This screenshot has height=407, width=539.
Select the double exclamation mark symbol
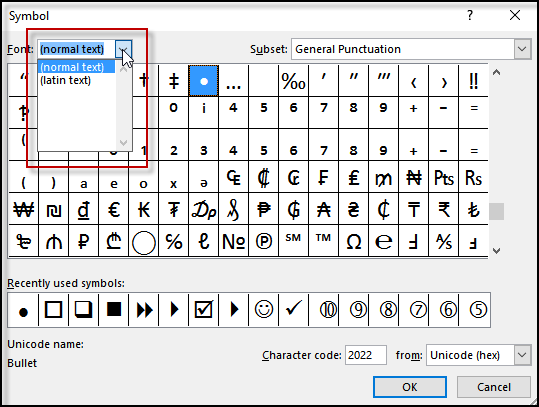pos(473,81)
